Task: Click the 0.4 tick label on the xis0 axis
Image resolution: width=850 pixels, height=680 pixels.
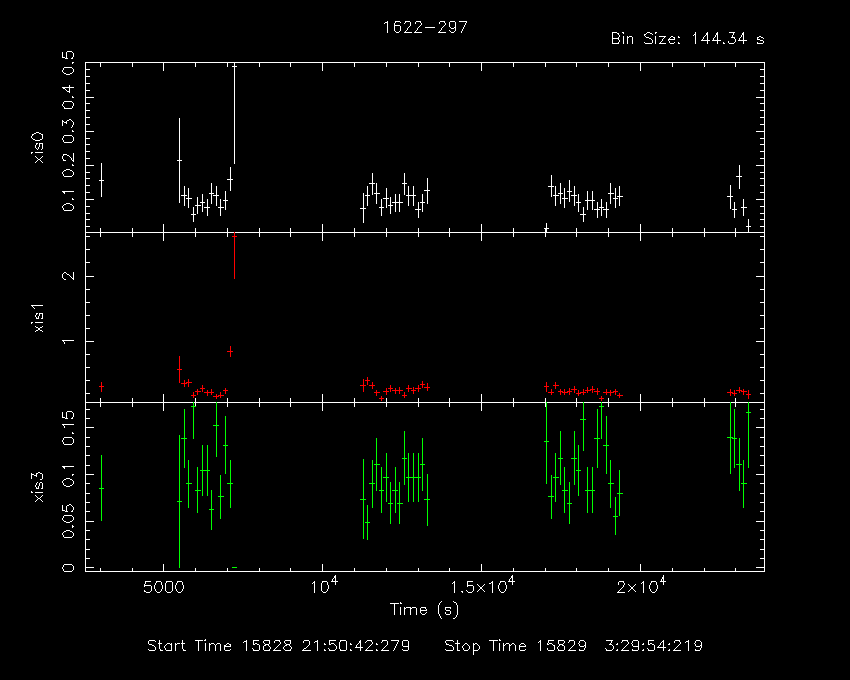Action: click(x=69, y=97)
